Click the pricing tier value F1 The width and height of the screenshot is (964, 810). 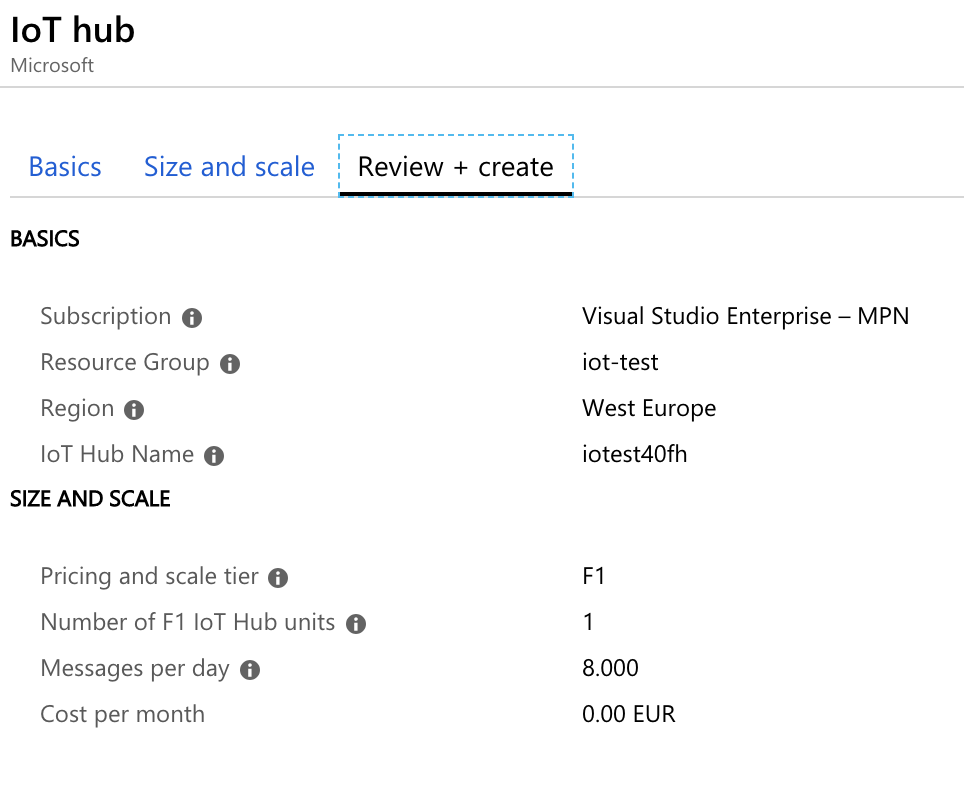pos(594,576)
